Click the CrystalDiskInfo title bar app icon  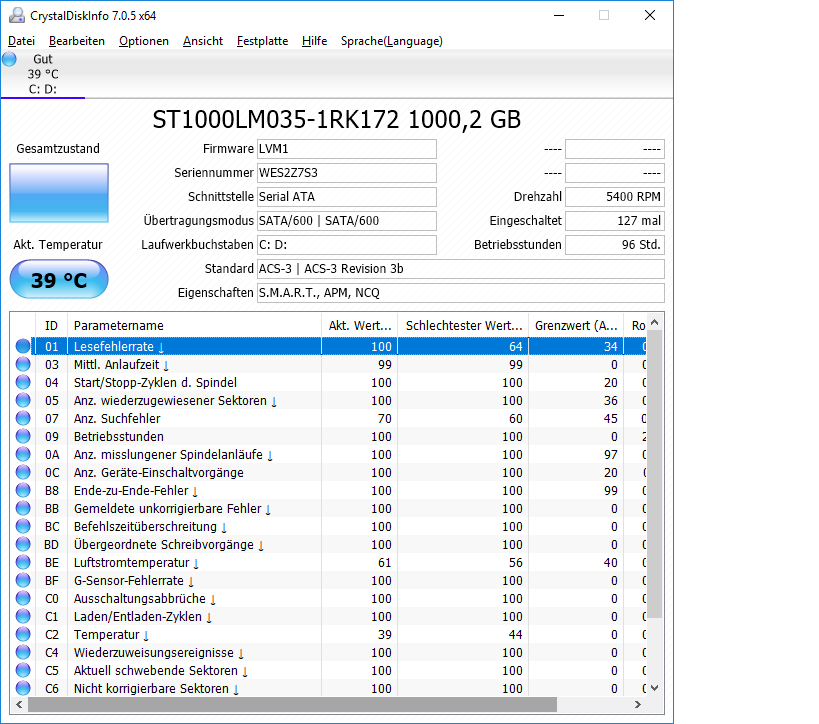17,15
